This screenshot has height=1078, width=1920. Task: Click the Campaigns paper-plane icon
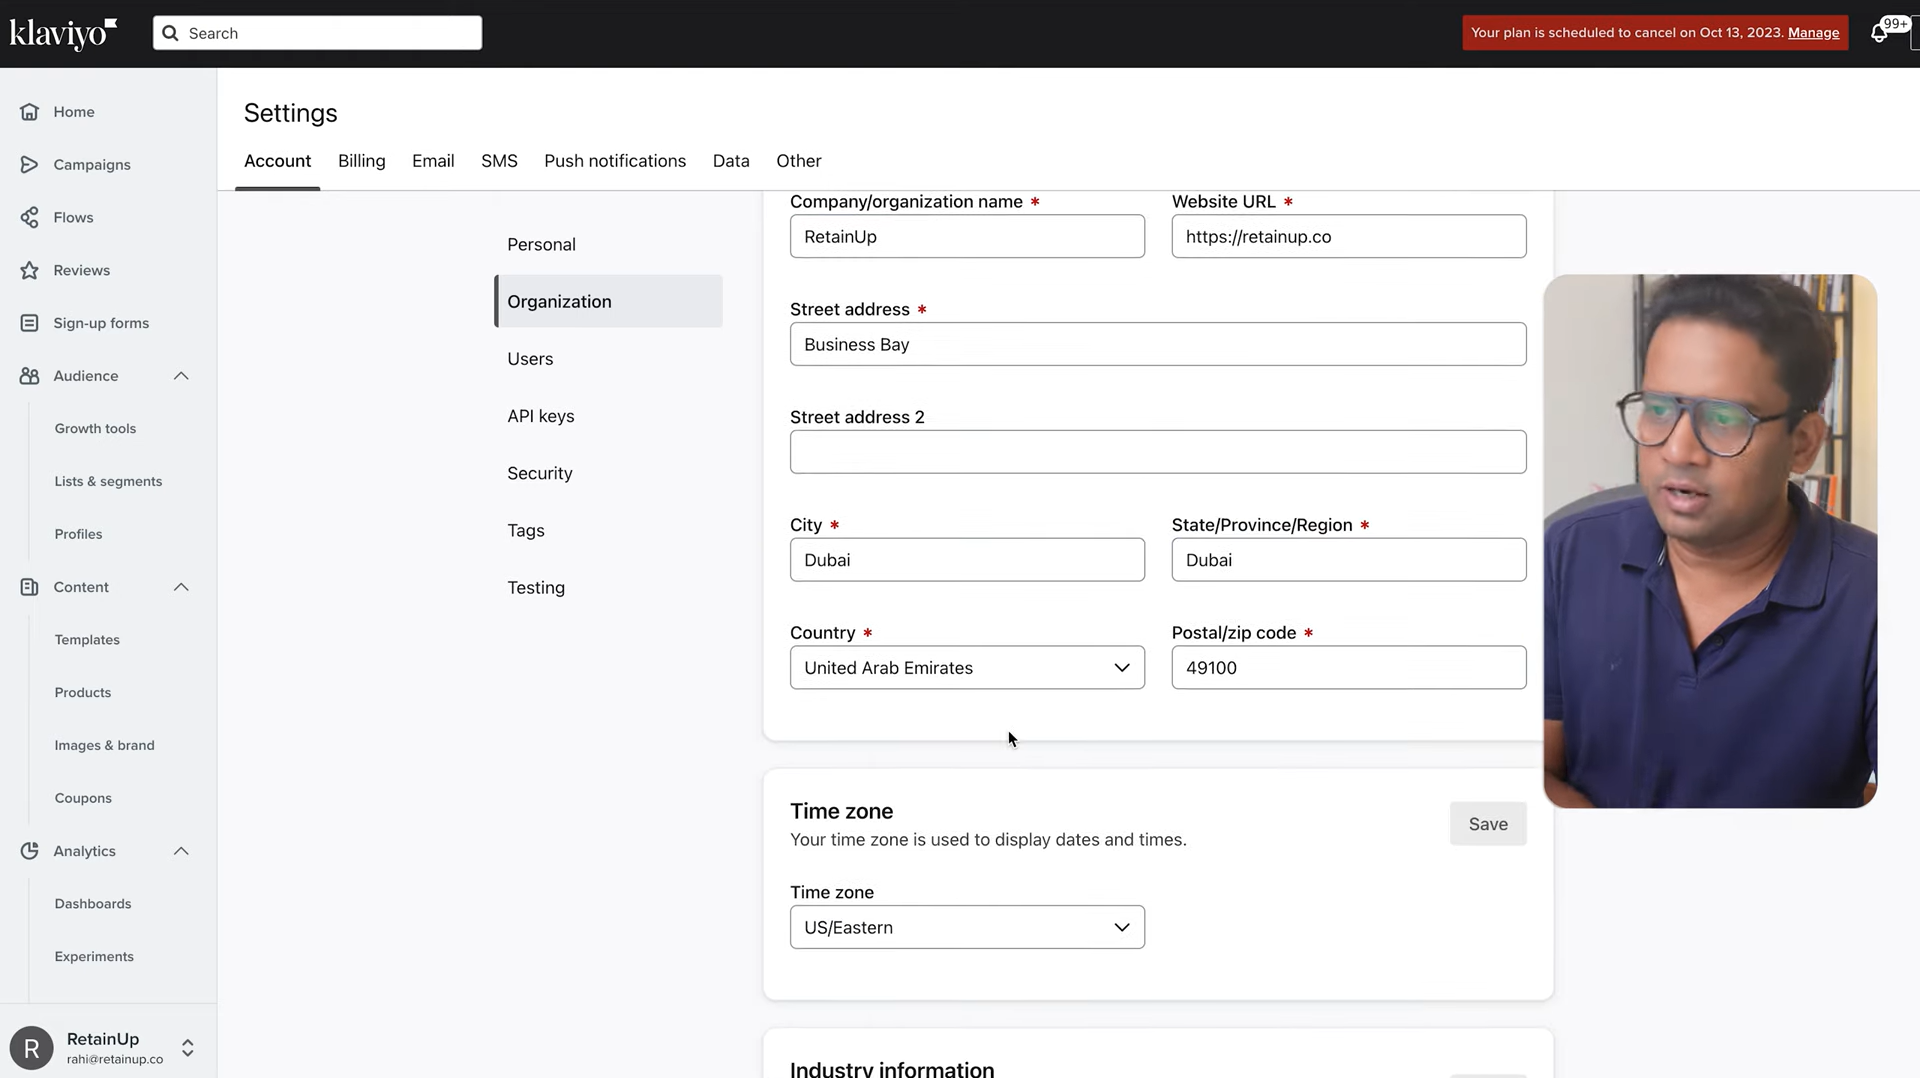tap(30, 164)
